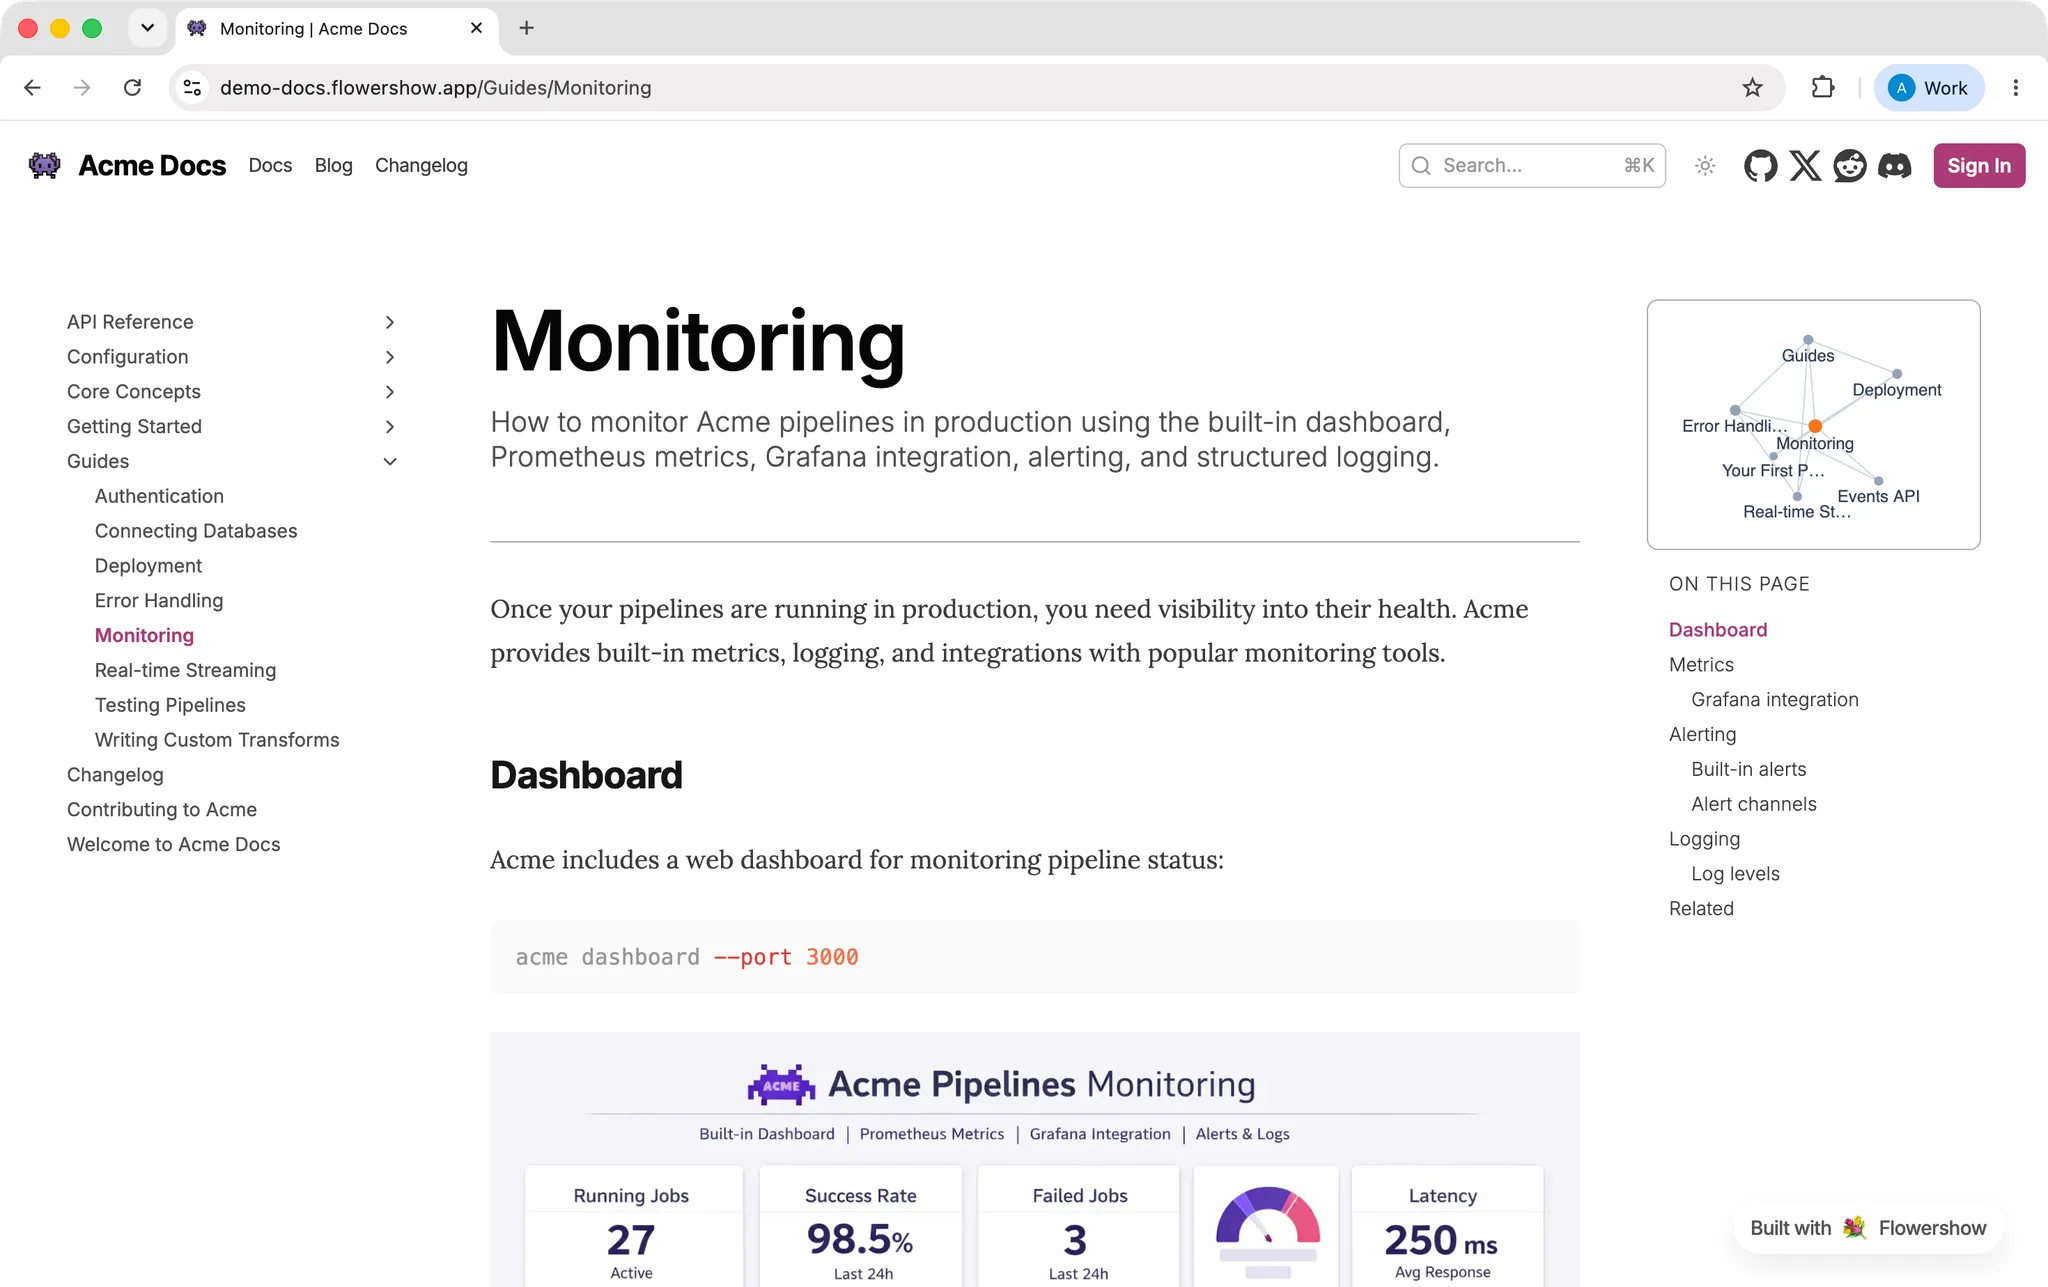
Task: Open the Deployment guide in sidebar
Action: click(148, 566)
